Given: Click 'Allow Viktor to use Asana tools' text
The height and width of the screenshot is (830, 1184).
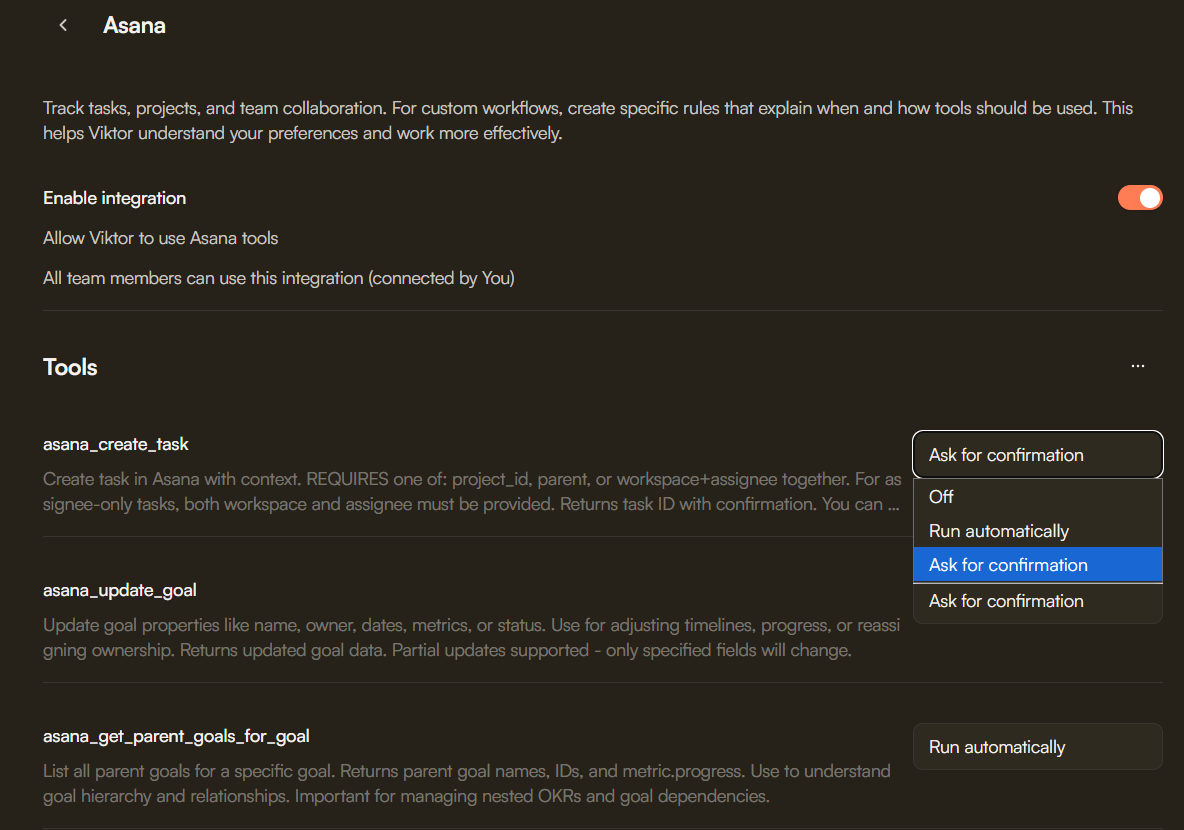Looking at the screenshot, I should click(161, 238).
